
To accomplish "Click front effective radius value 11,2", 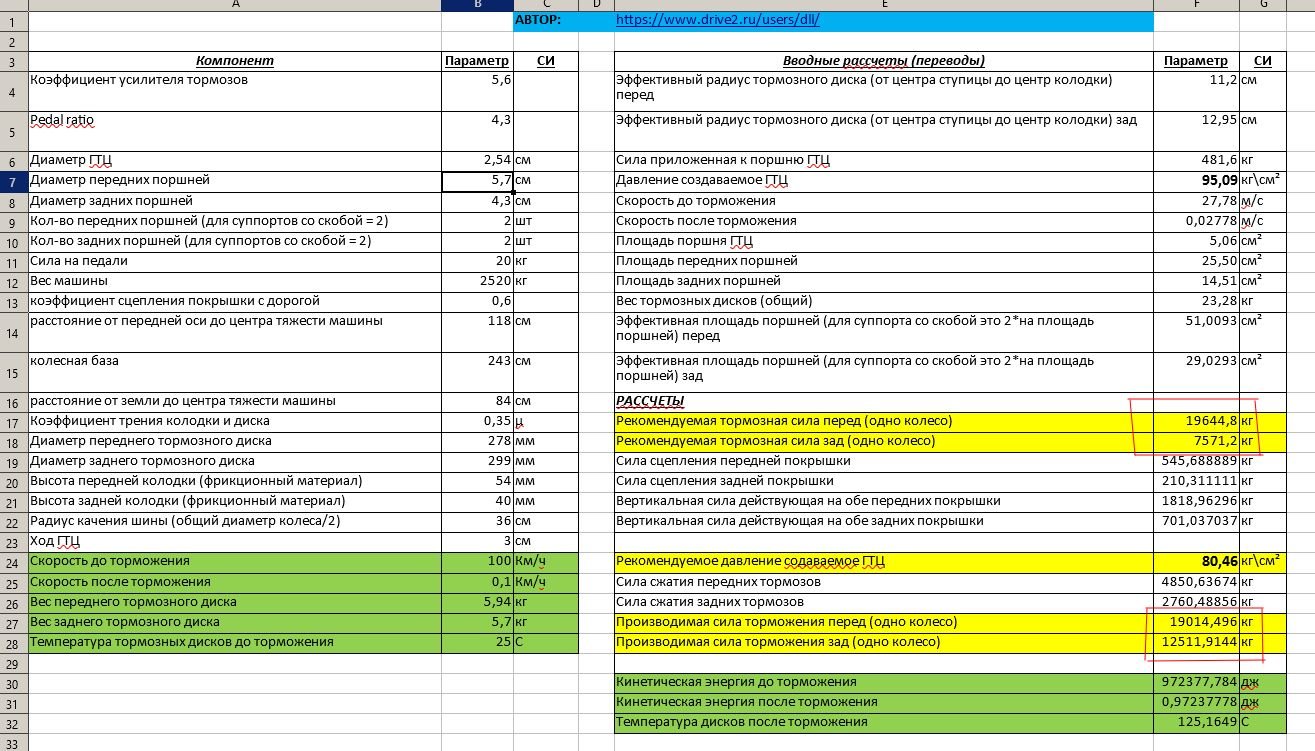I will tap(1196, 91).
